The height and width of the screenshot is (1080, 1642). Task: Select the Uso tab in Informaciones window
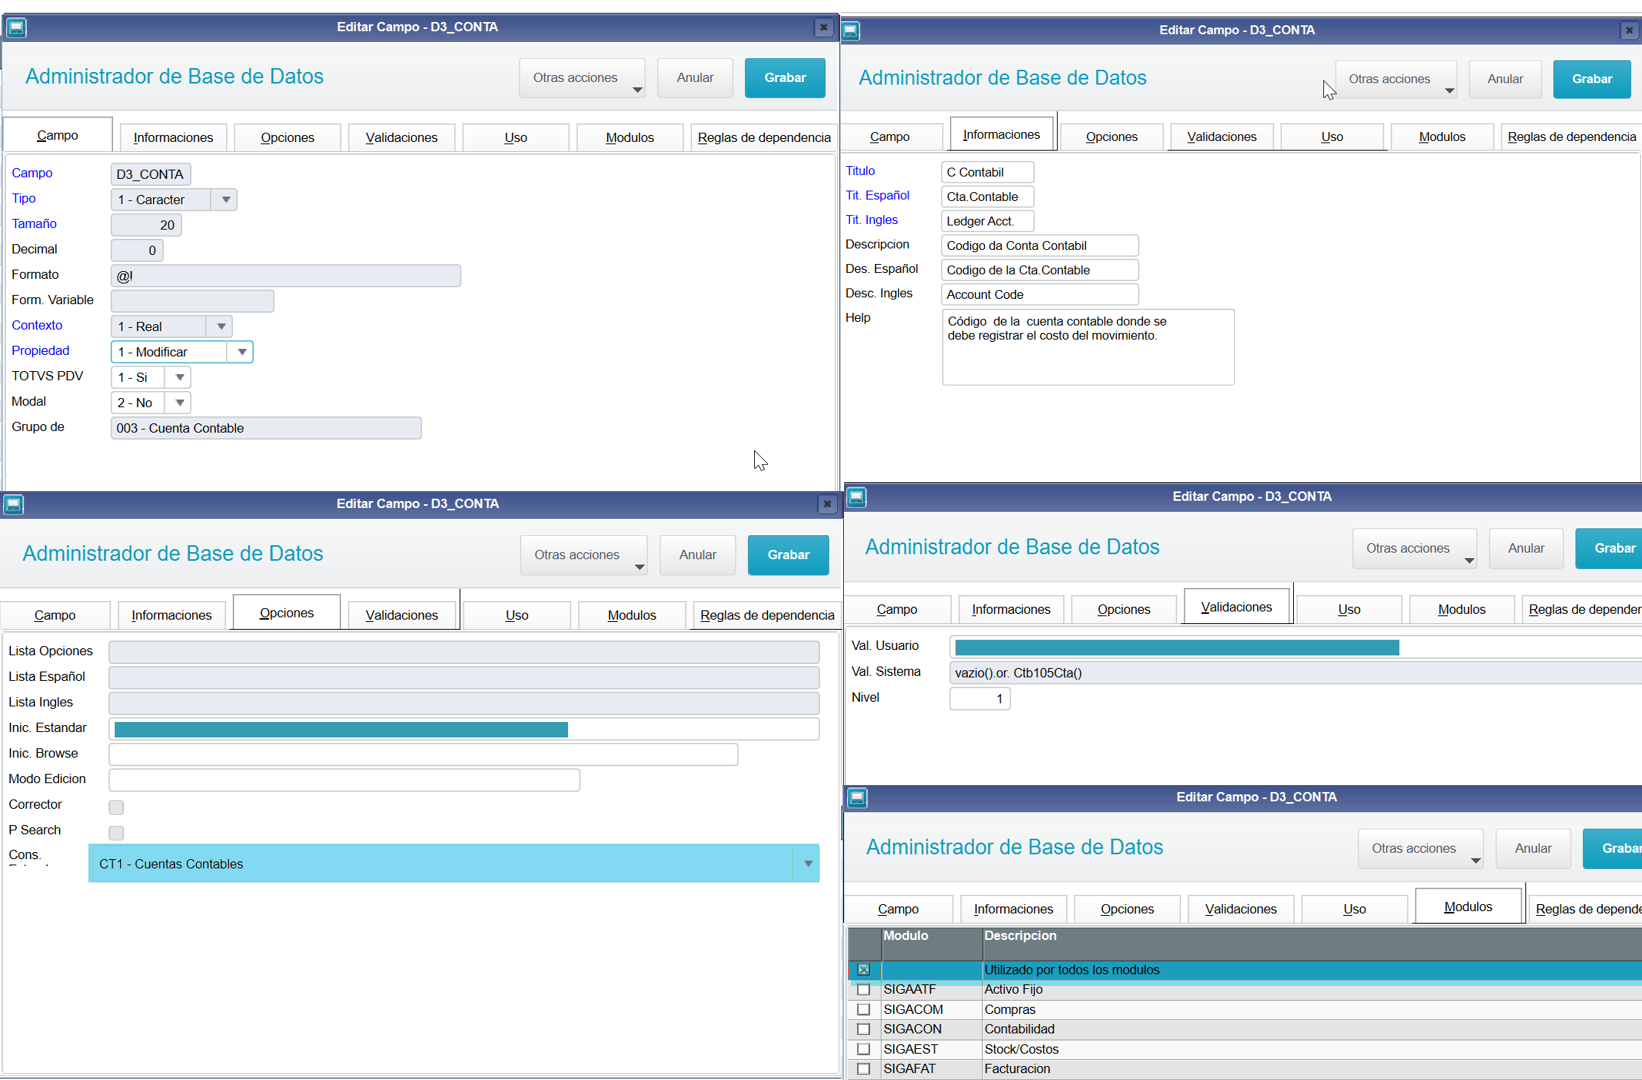coord(1332,137)
